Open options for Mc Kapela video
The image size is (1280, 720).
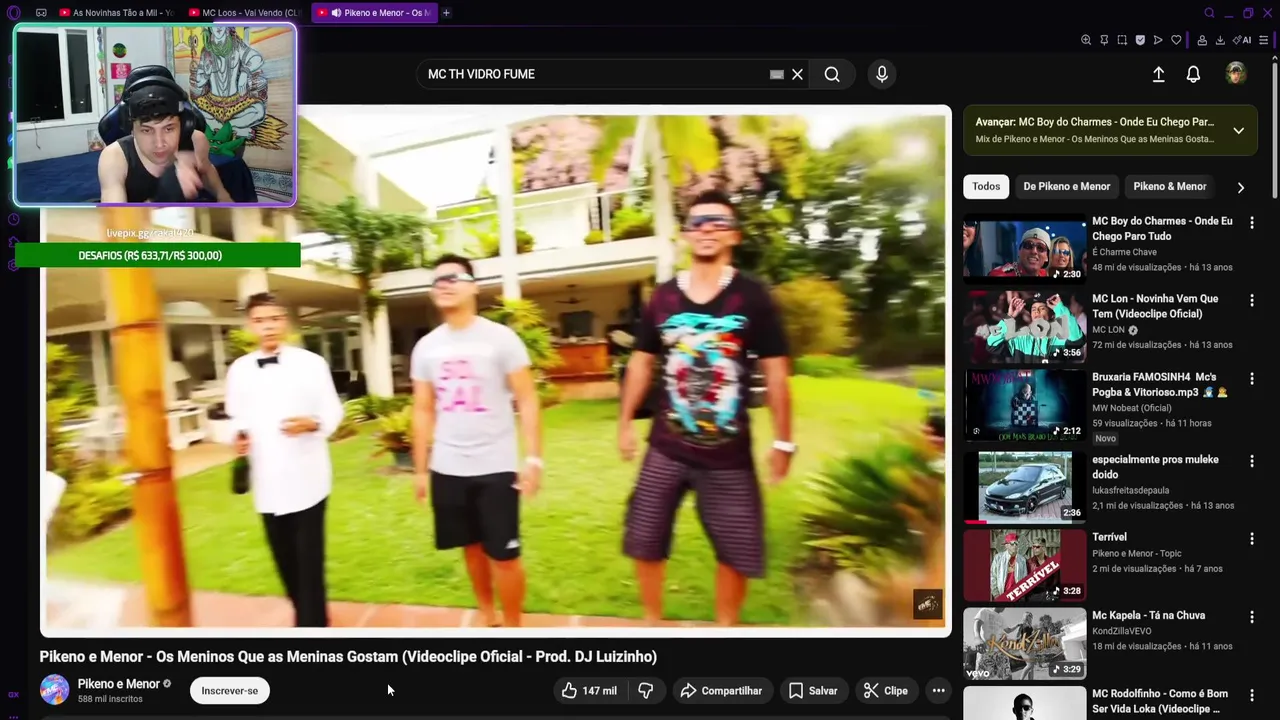(1251, 617)
